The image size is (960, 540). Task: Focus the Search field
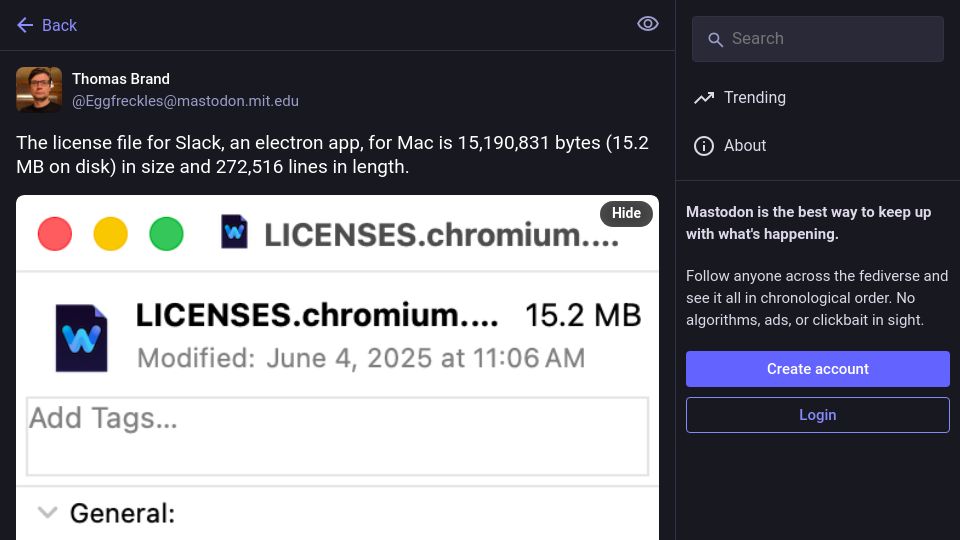[817, 39]
